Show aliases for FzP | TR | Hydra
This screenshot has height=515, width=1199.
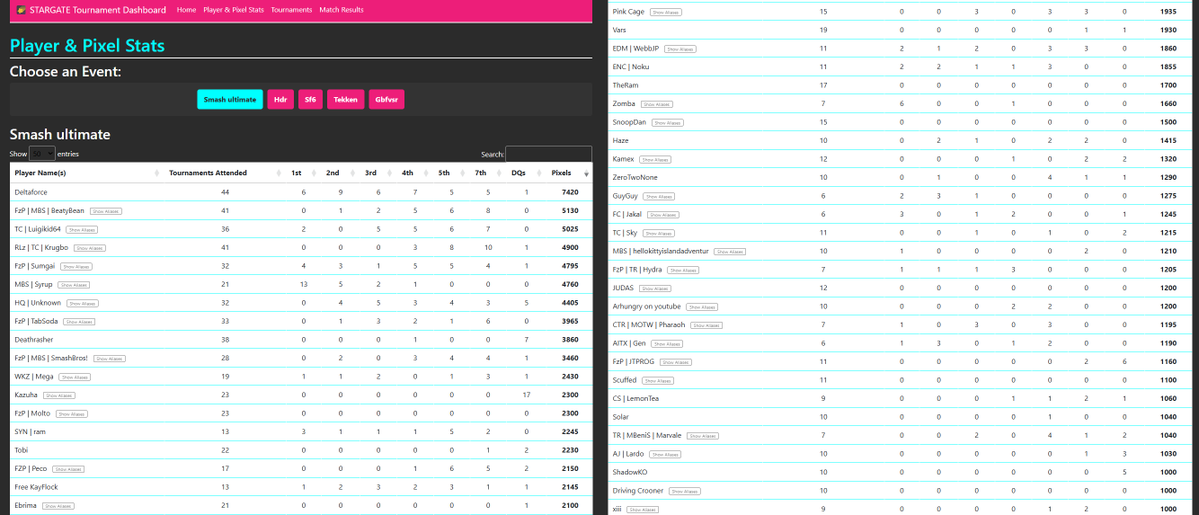684,269
